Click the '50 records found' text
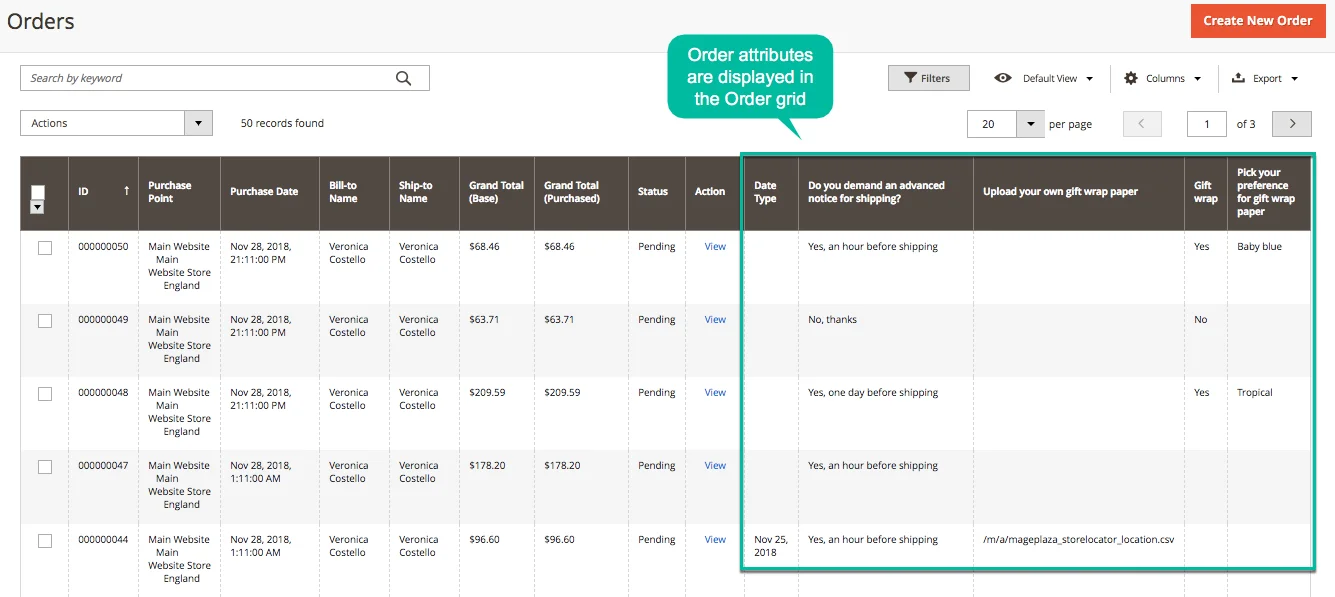 point(282,123)
